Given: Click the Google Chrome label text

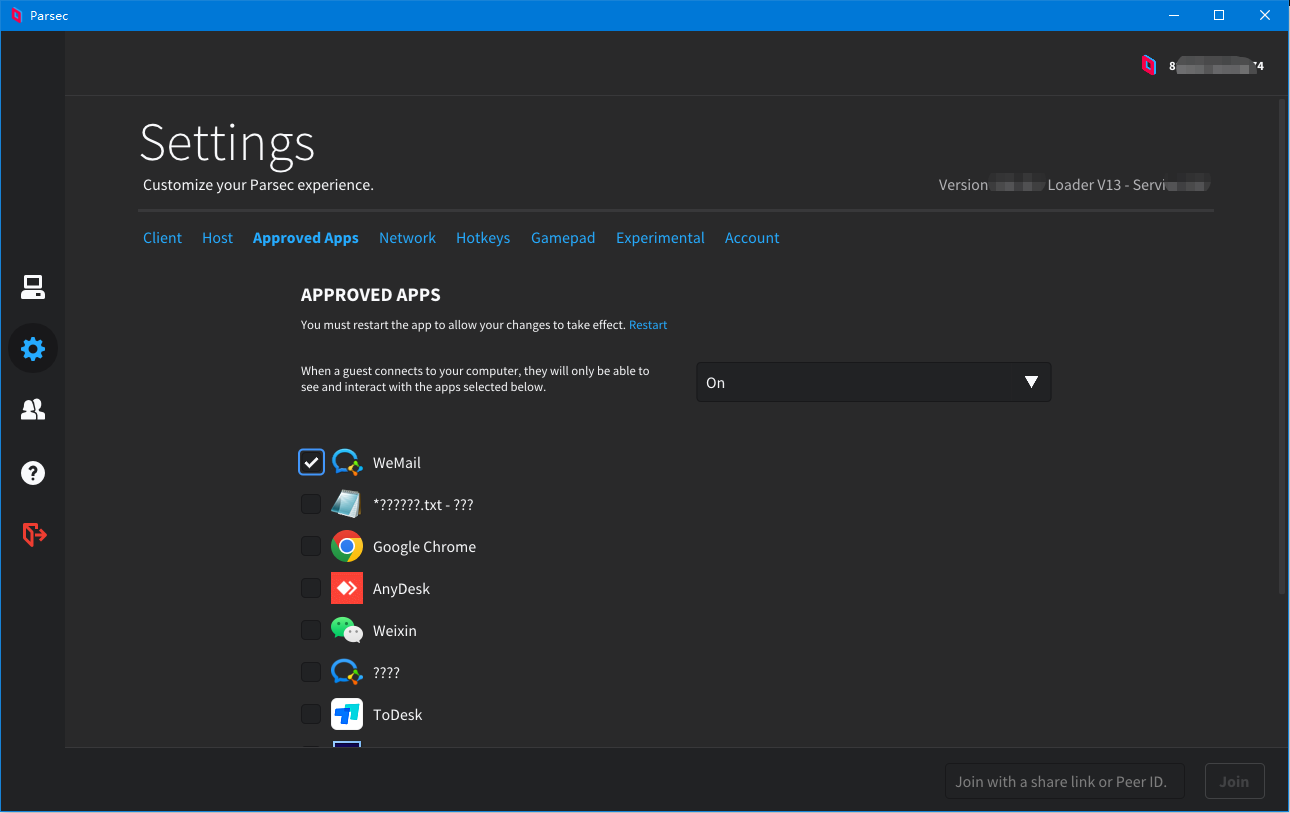Looking at the screenshot, I should [424, 547].
